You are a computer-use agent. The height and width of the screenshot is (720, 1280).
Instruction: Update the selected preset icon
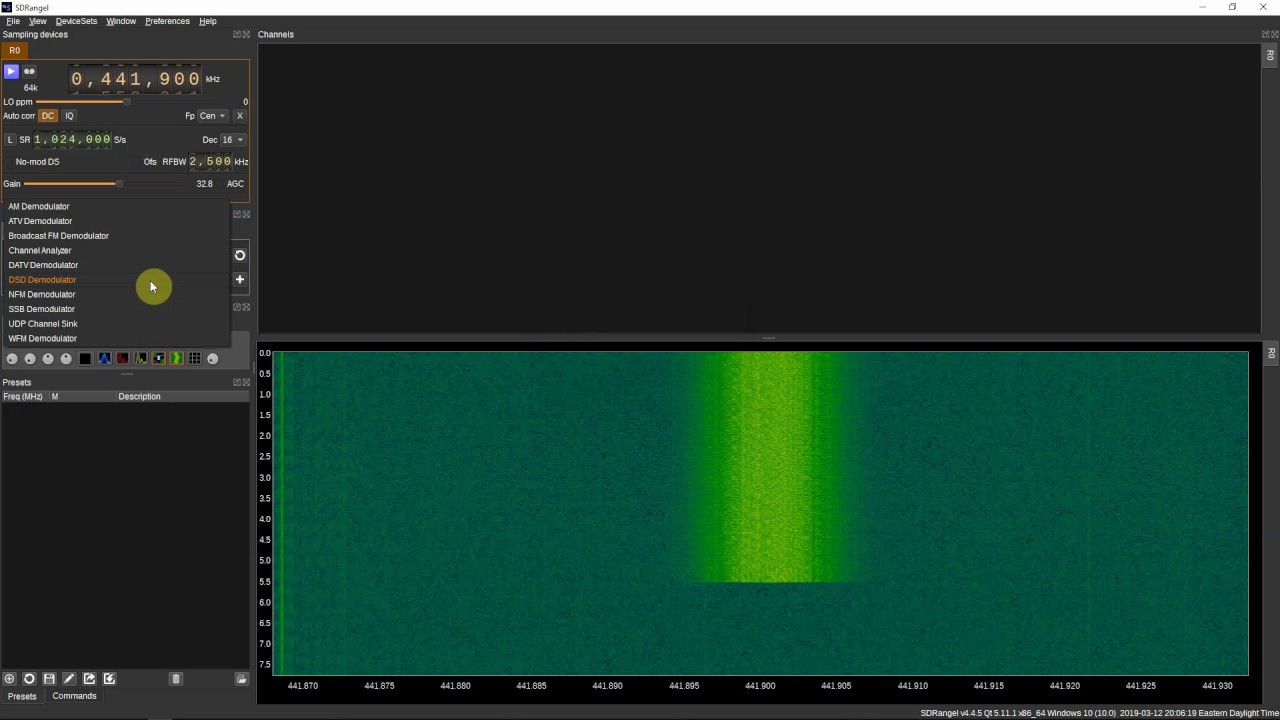pyautogui.click(x=29, y=679)
